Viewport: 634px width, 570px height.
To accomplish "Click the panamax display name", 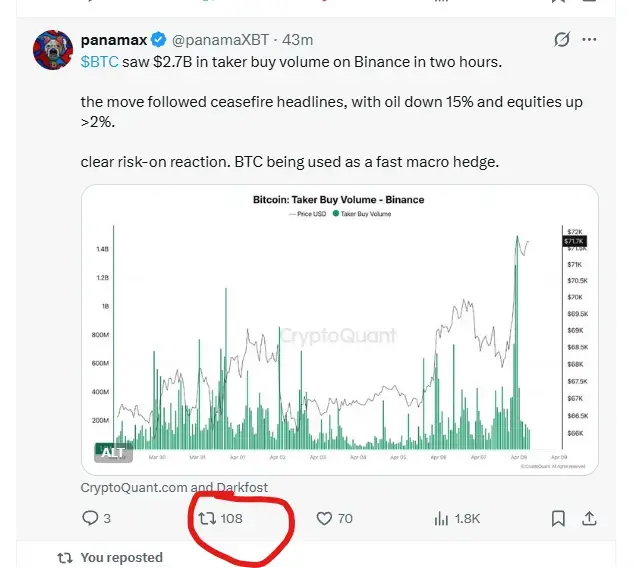I will click(113, 41).
